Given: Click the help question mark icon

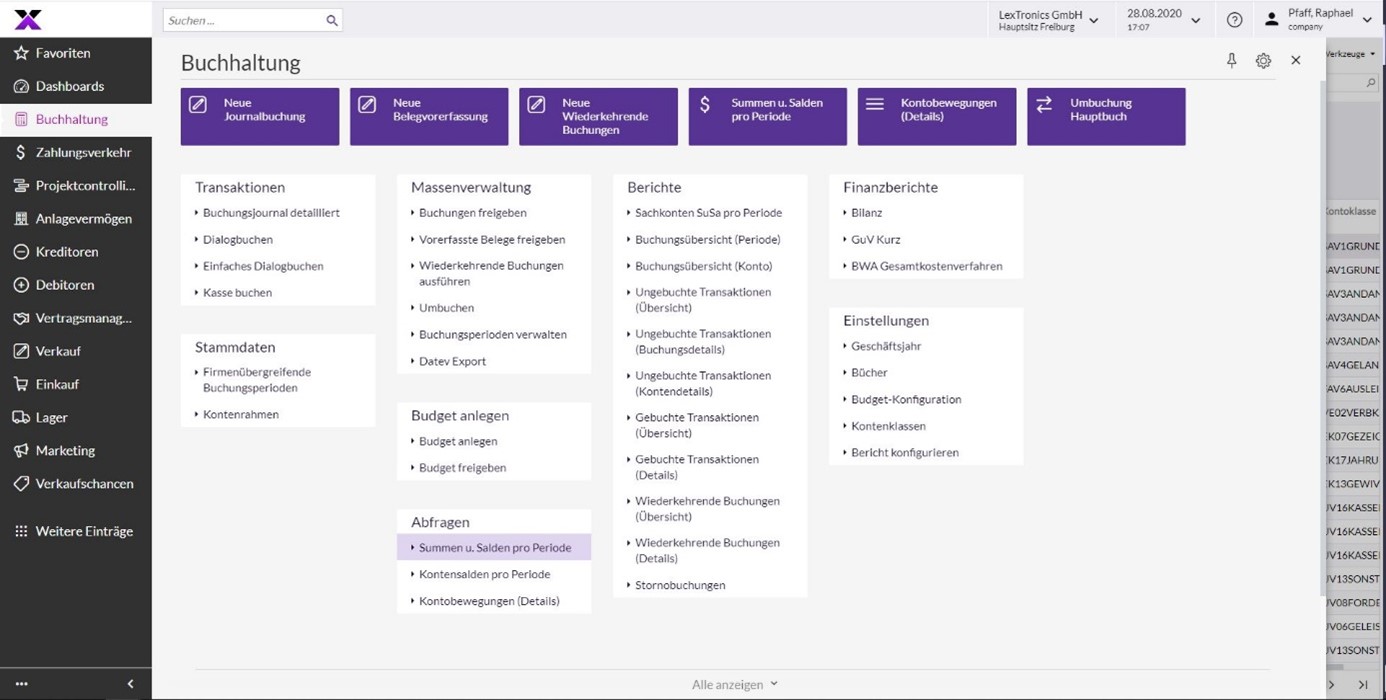Looking at the screenshot, I should 1234,20.
